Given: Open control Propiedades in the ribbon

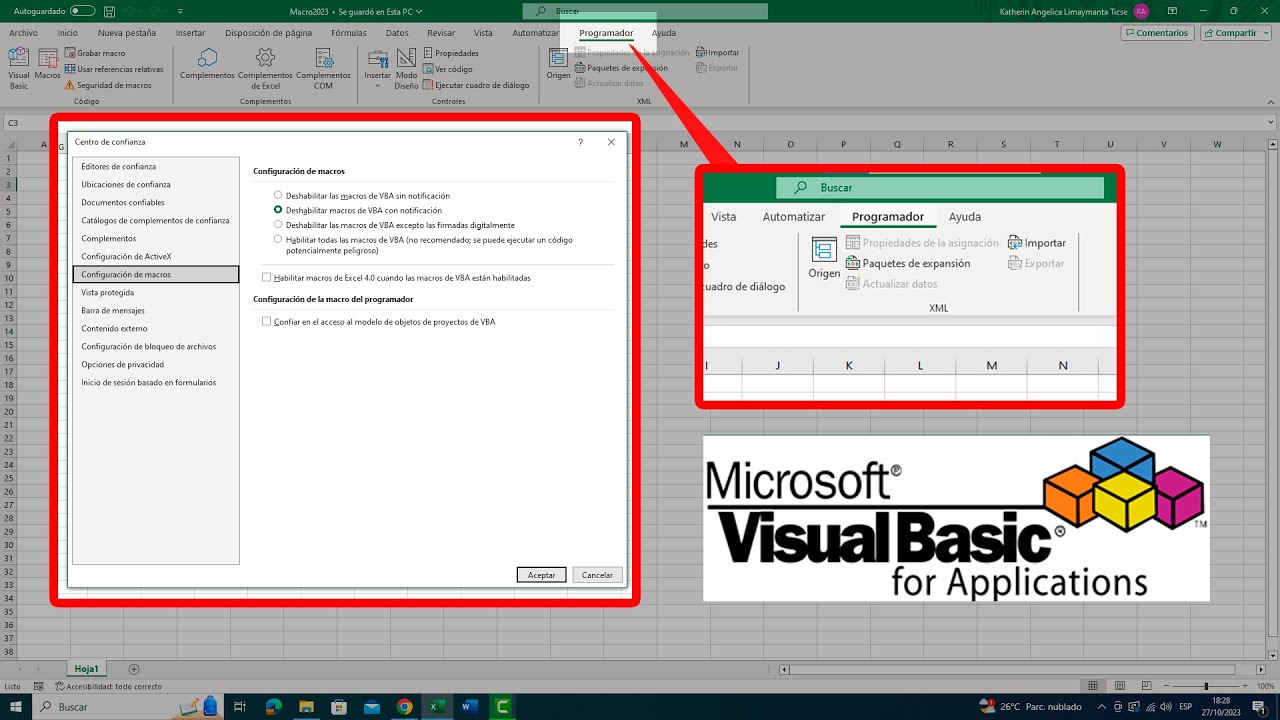Looking at the screenshot, I should pyautogui.click(x=451, y=53).
